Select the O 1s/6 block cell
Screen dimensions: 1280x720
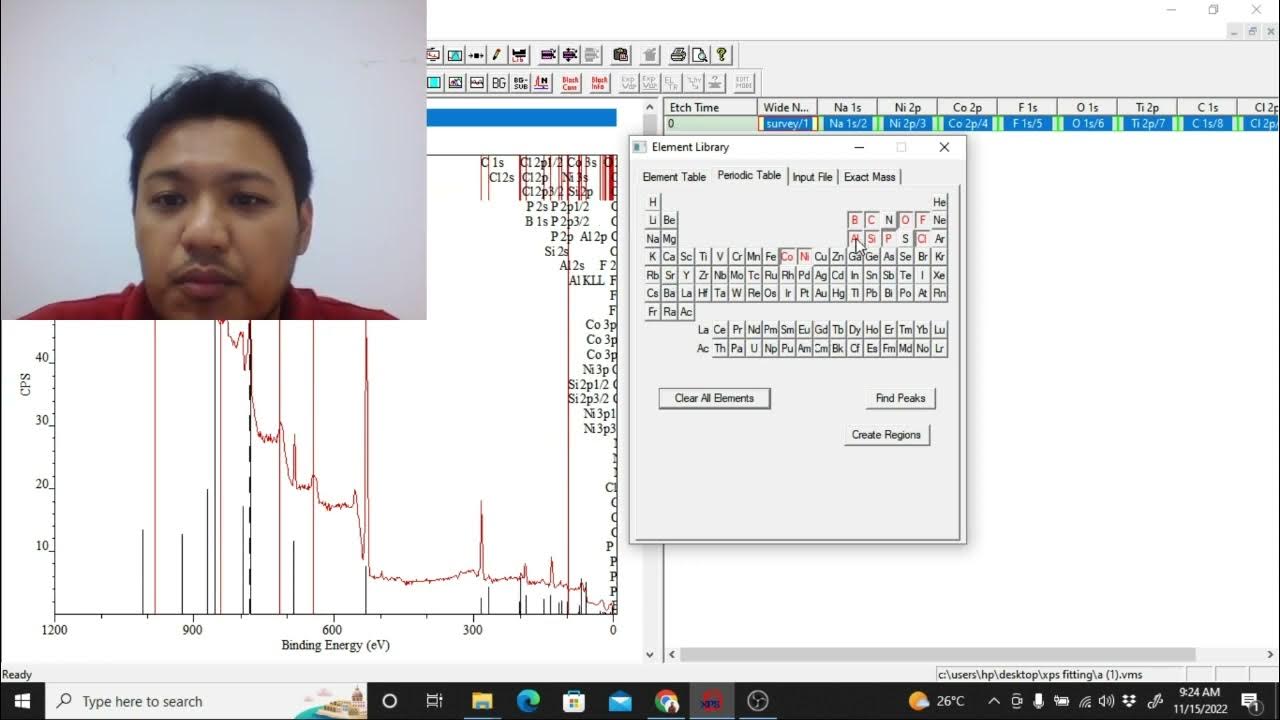[x=1087, y=124]
